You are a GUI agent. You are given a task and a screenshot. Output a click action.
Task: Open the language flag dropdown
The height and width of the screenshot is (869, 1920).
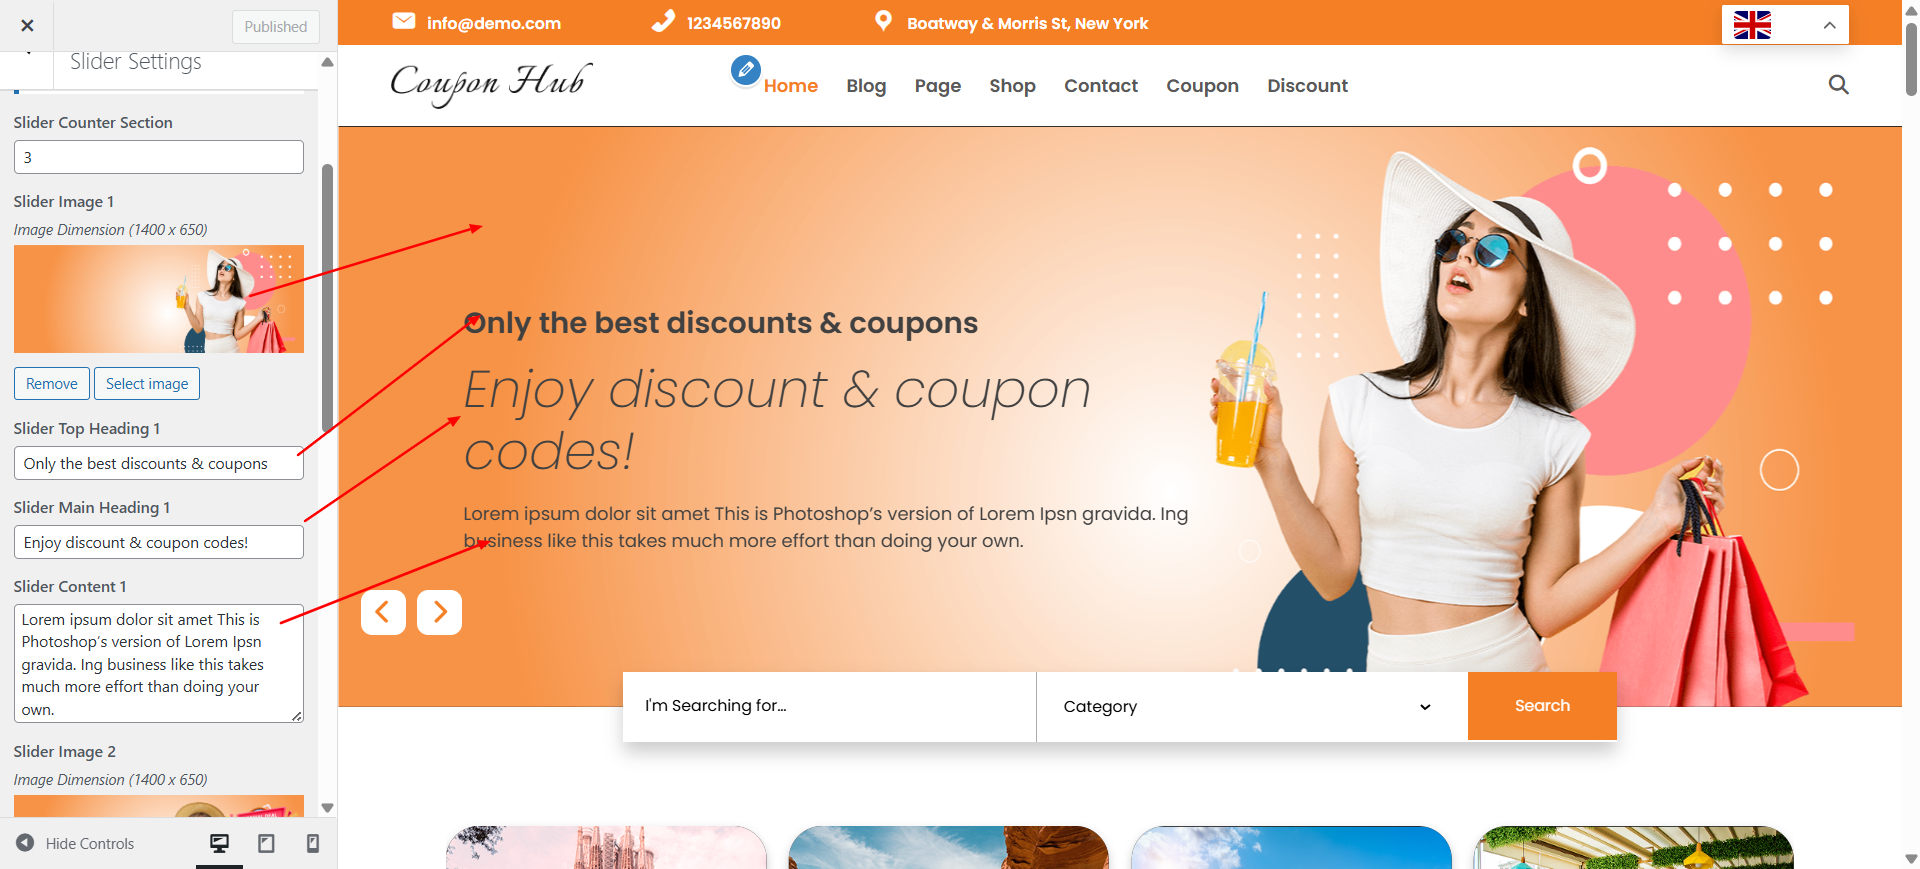(1785, 25)
